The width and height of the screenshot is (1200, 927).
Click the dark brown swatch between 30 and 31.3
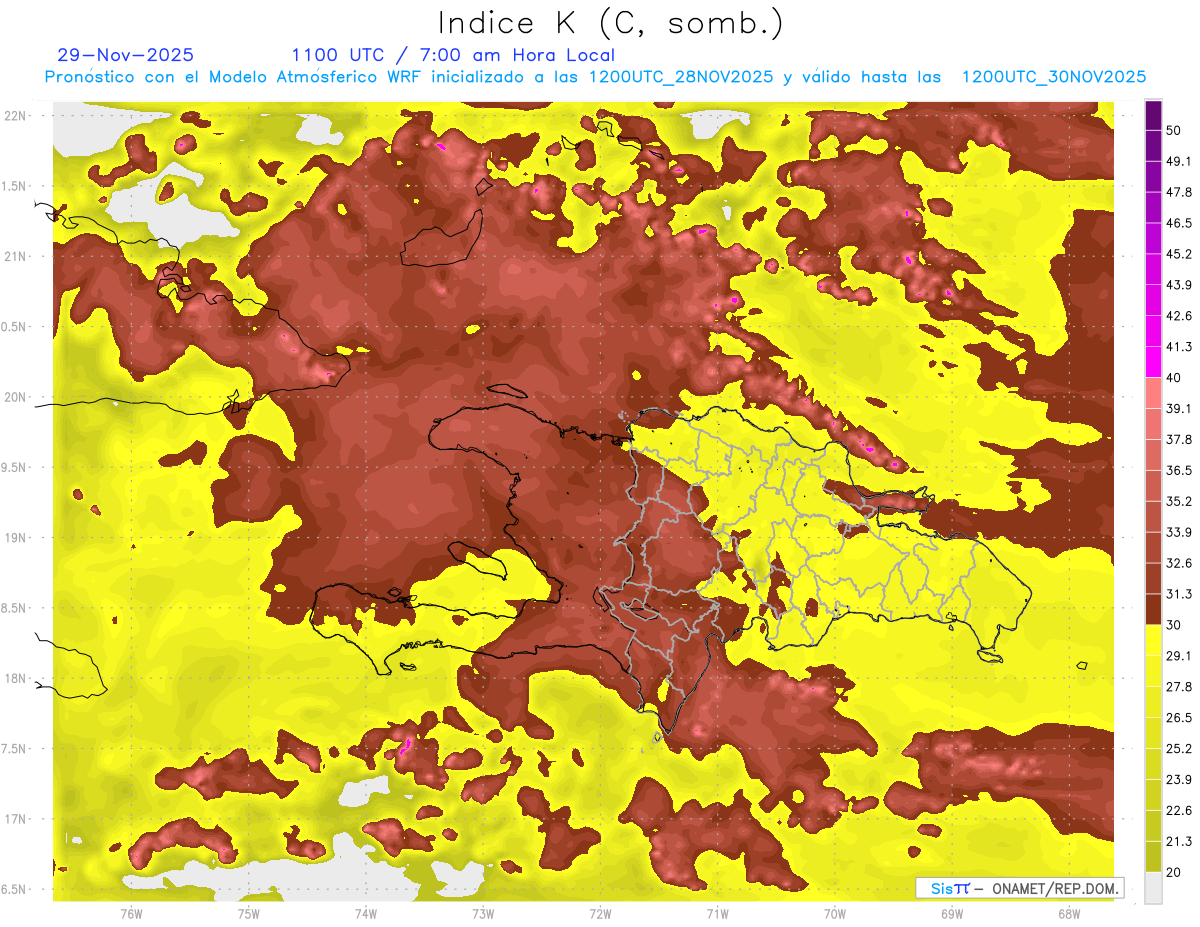pyautogui.click(x=1153, y=609)
